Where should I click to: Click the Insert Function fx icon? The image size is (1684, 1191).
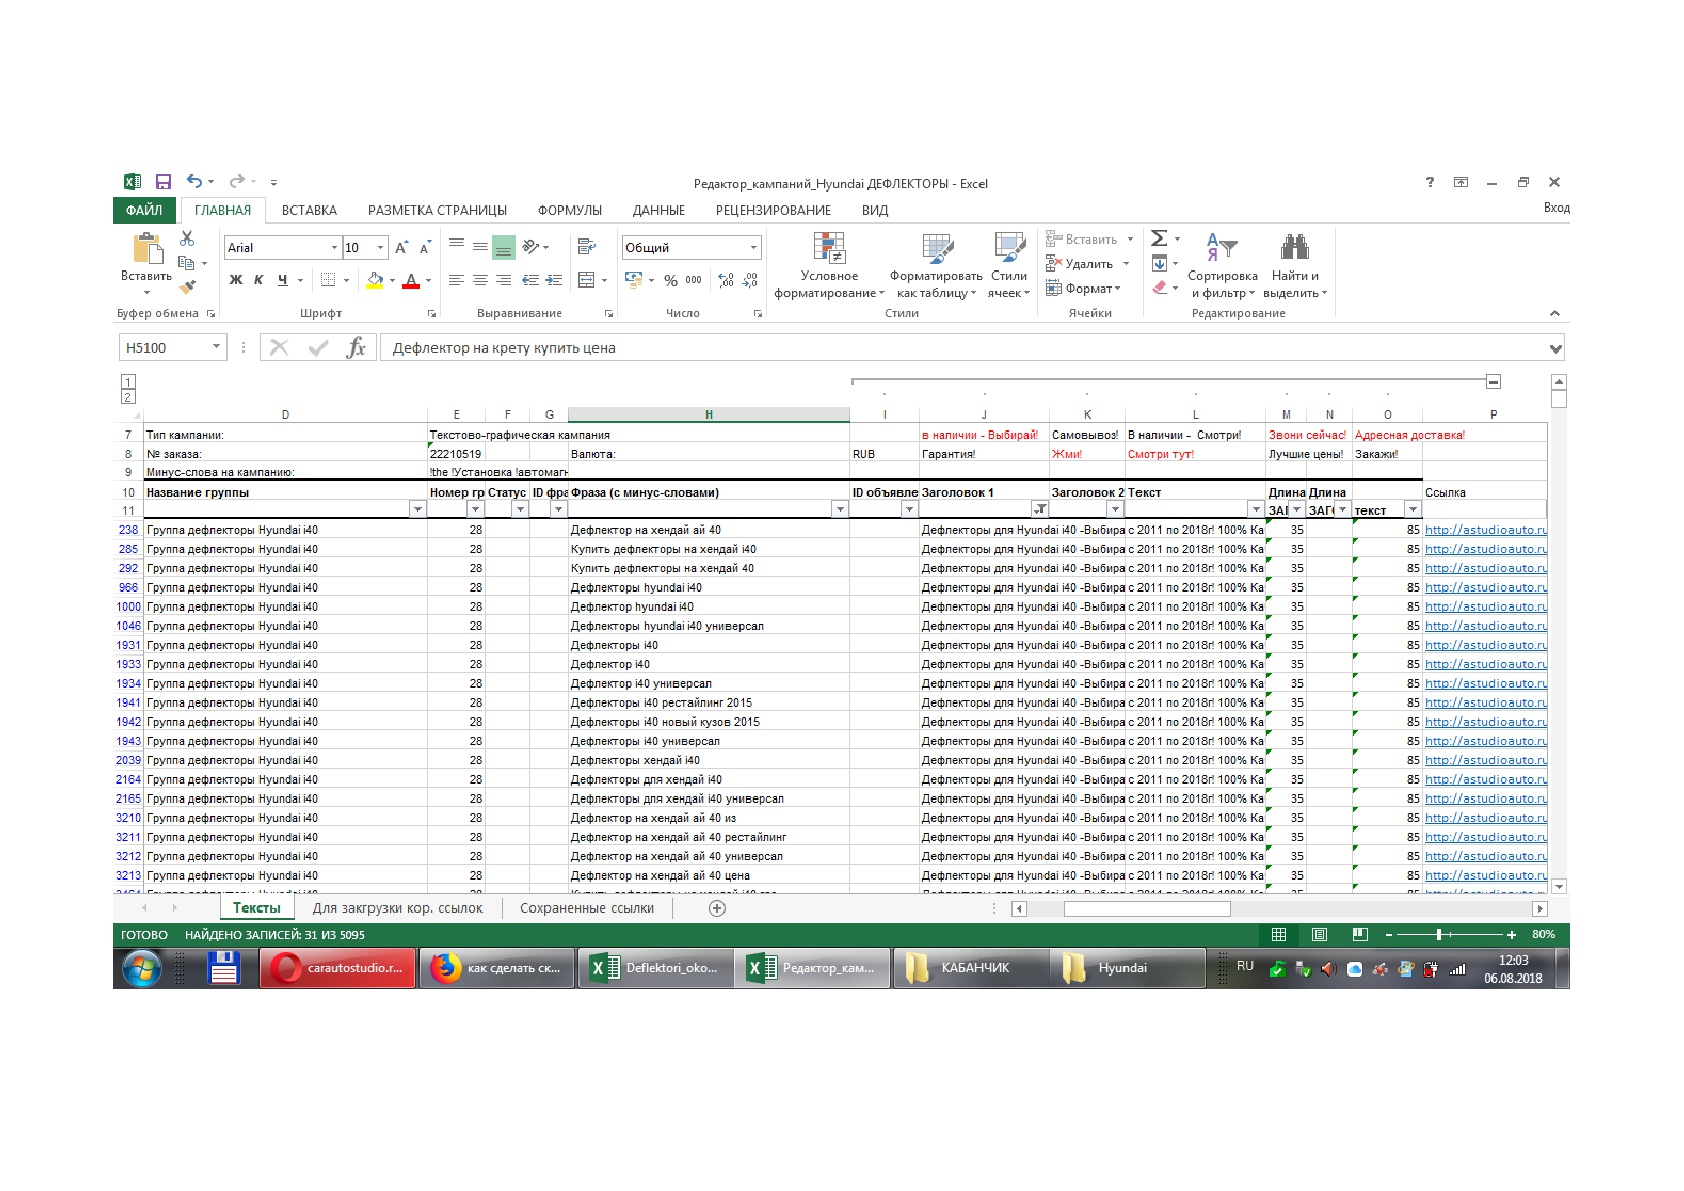click(x=355, y=348)
